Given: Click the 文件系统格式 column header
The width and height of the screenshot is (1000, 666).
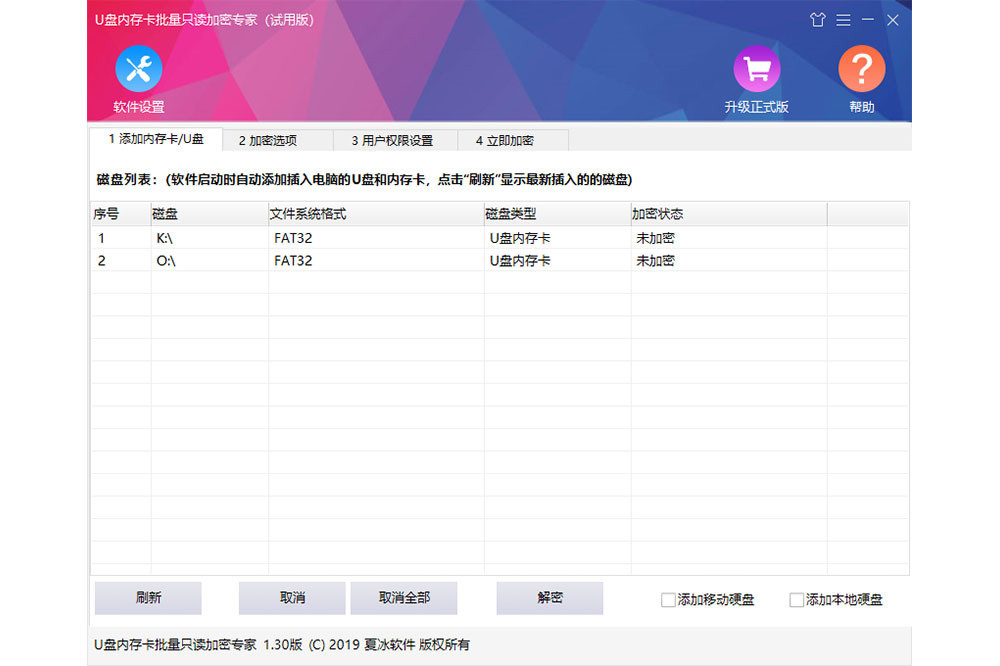Looking at the screenshot, I should 310,213.
